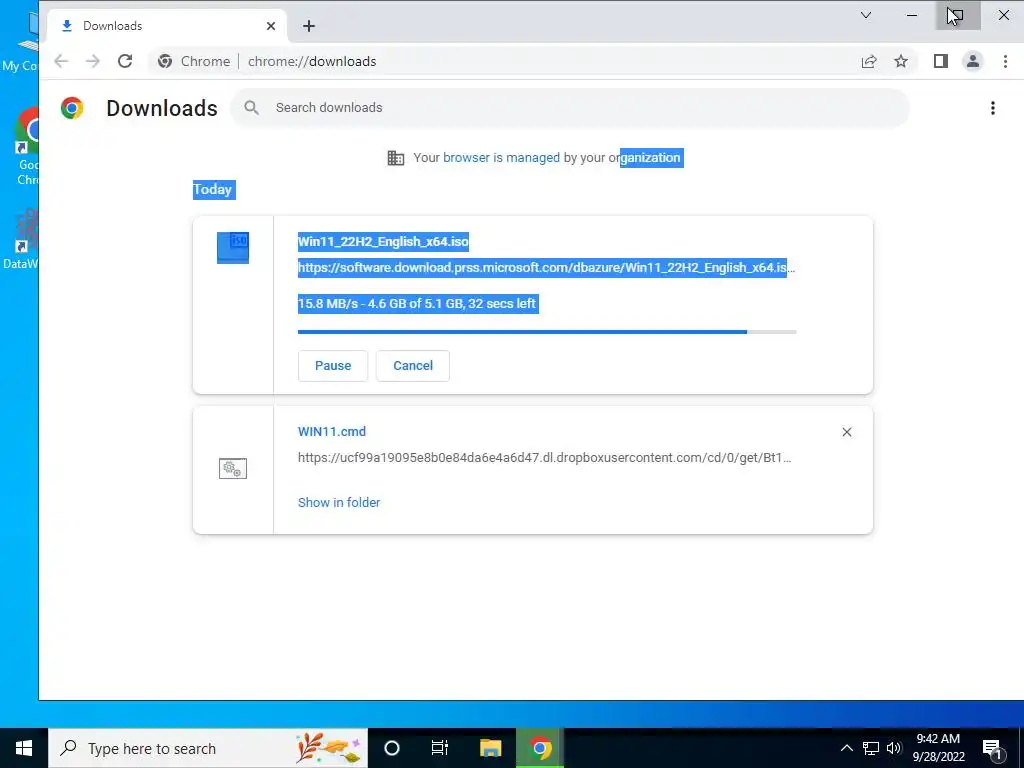This screenshot has height=768, width=1024.
Task: Focus the Search downloads field
Action: click(569, 108)
